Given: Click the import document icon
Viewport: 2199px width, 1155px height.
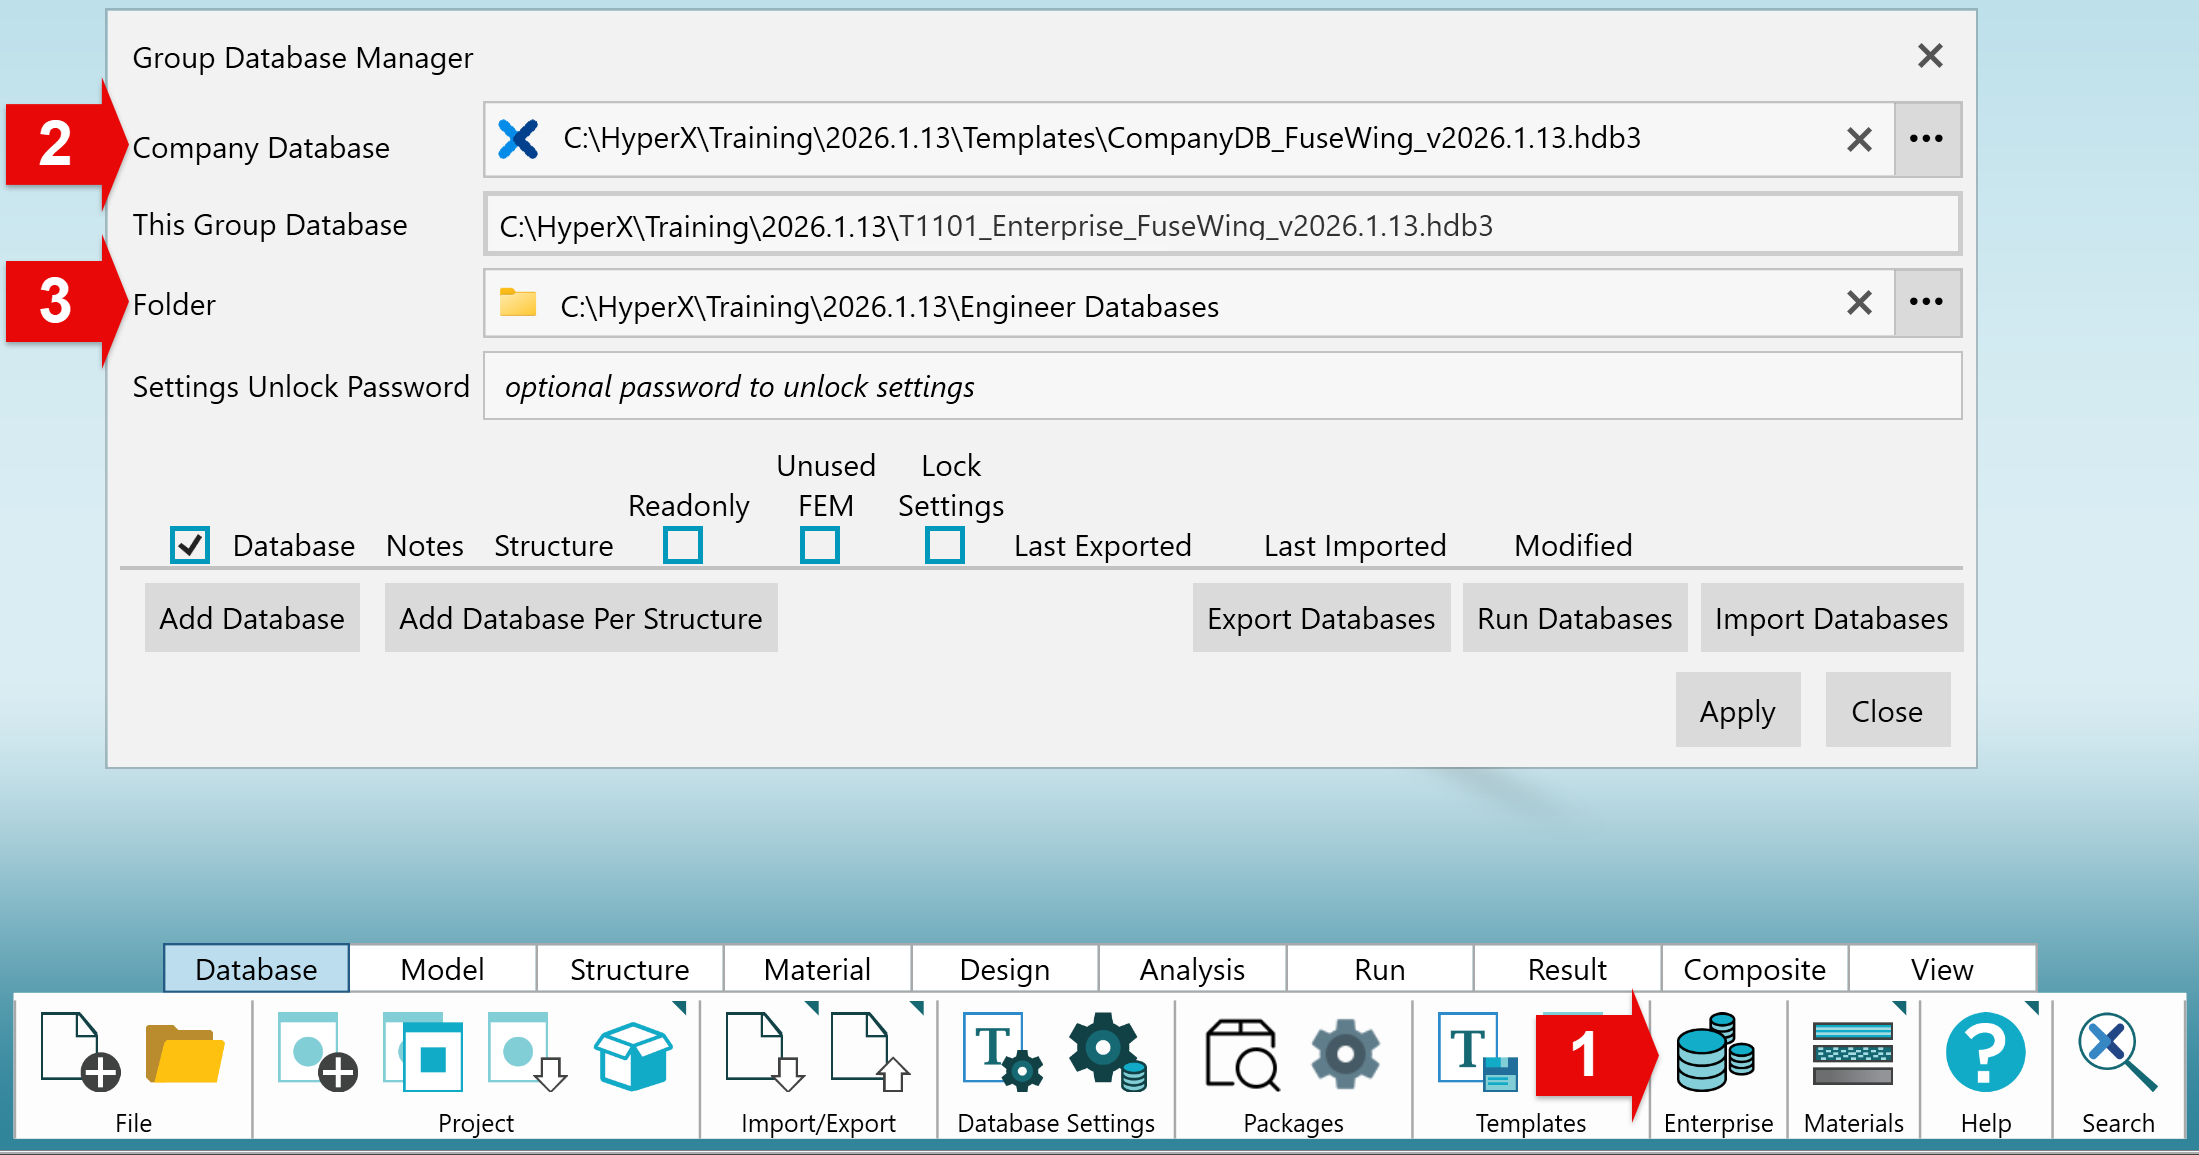Looking at the screenshot, I should 766,1051.
